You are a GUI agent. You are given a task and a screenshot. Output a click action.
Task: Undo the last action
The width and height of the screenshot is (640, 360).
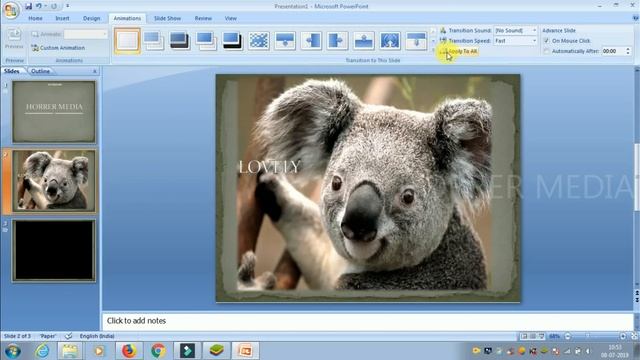(38, 6)
